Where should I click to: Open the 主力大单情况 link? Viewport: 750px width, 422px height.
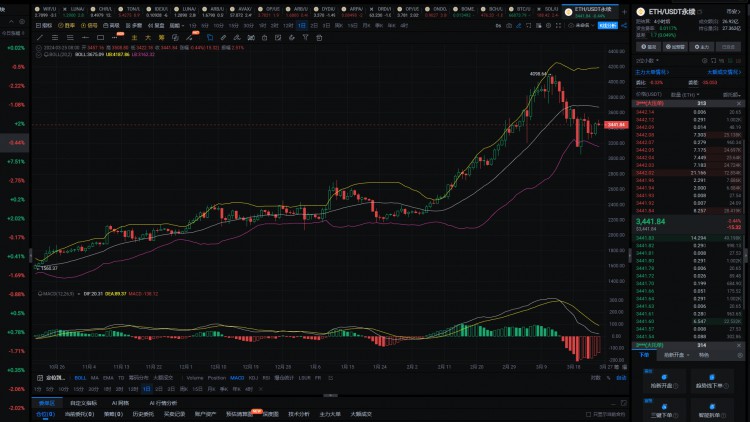point(652,72)
